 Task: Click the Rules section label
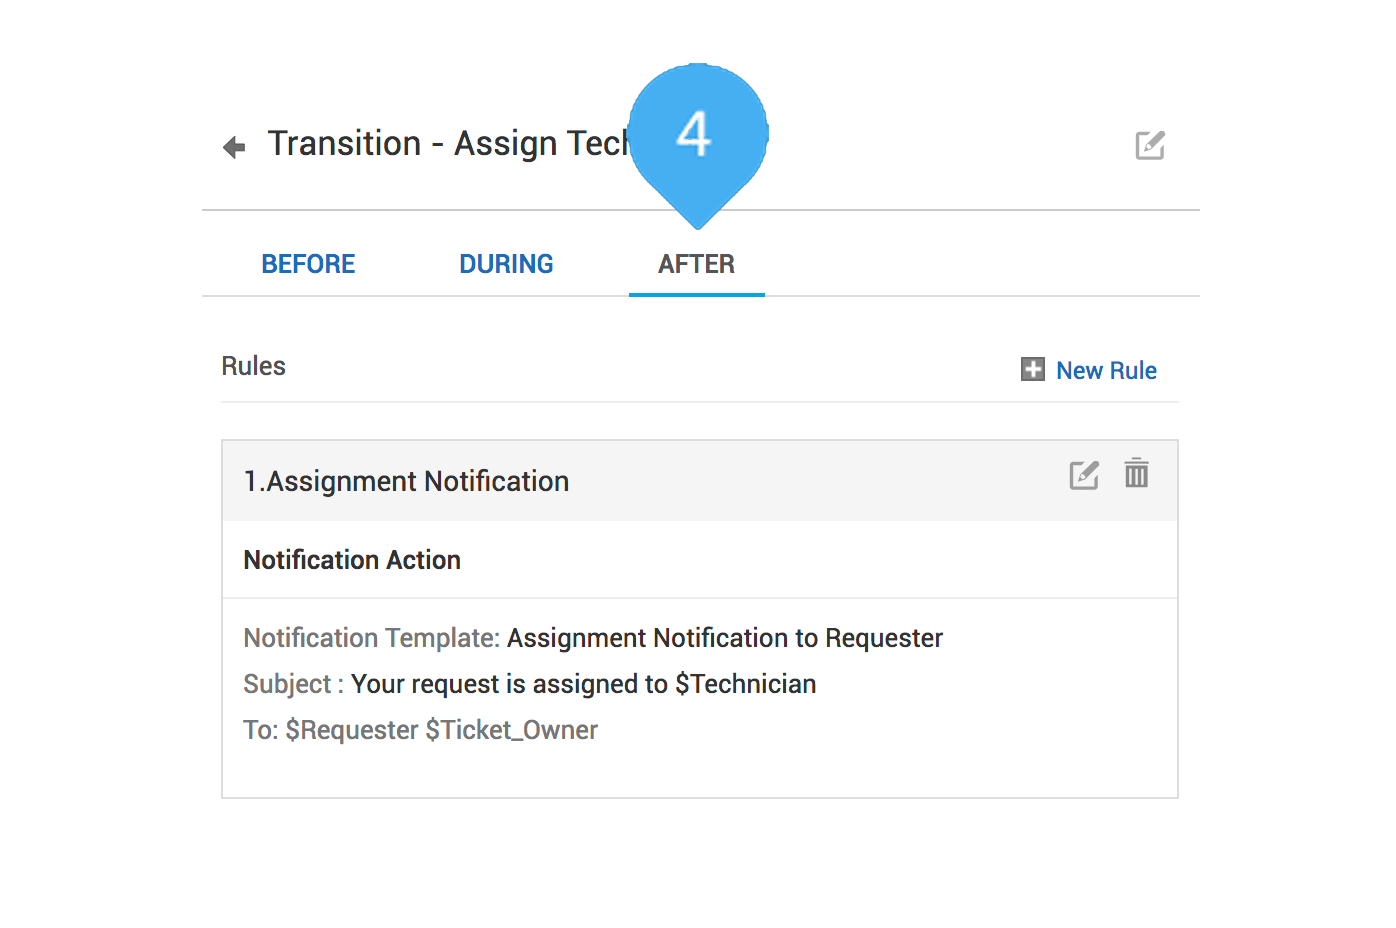(x=253, y=366)
